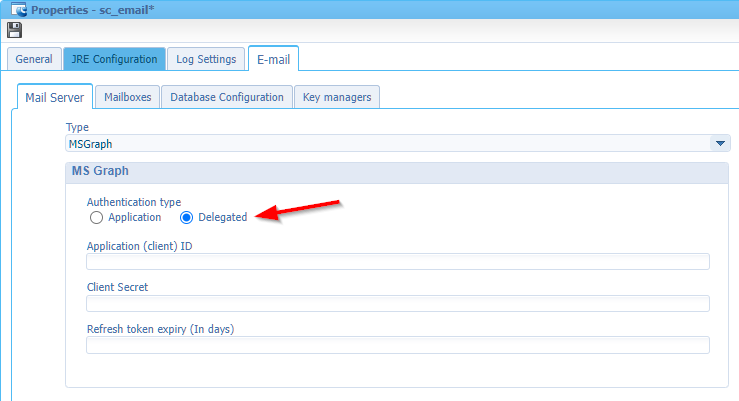
Task: Choose the Delegated authentication radio button
Action: [x=187, y=217]
